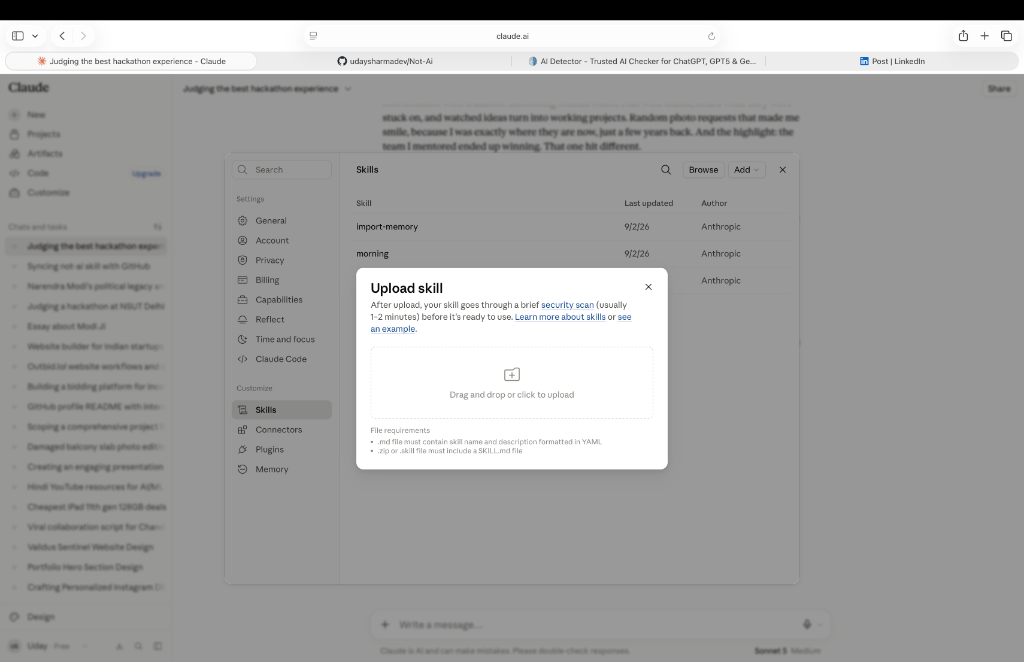Click the plus attach icon in message box

385,625
